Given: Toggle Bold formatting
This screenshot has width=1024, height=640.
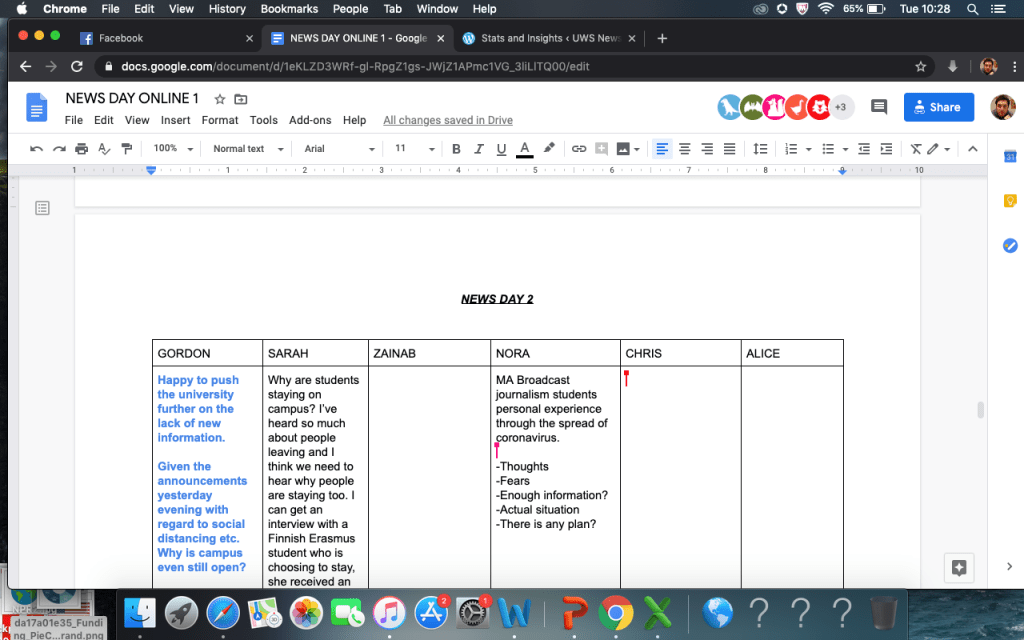Looking at the screenshot, I should pos(456,149).
